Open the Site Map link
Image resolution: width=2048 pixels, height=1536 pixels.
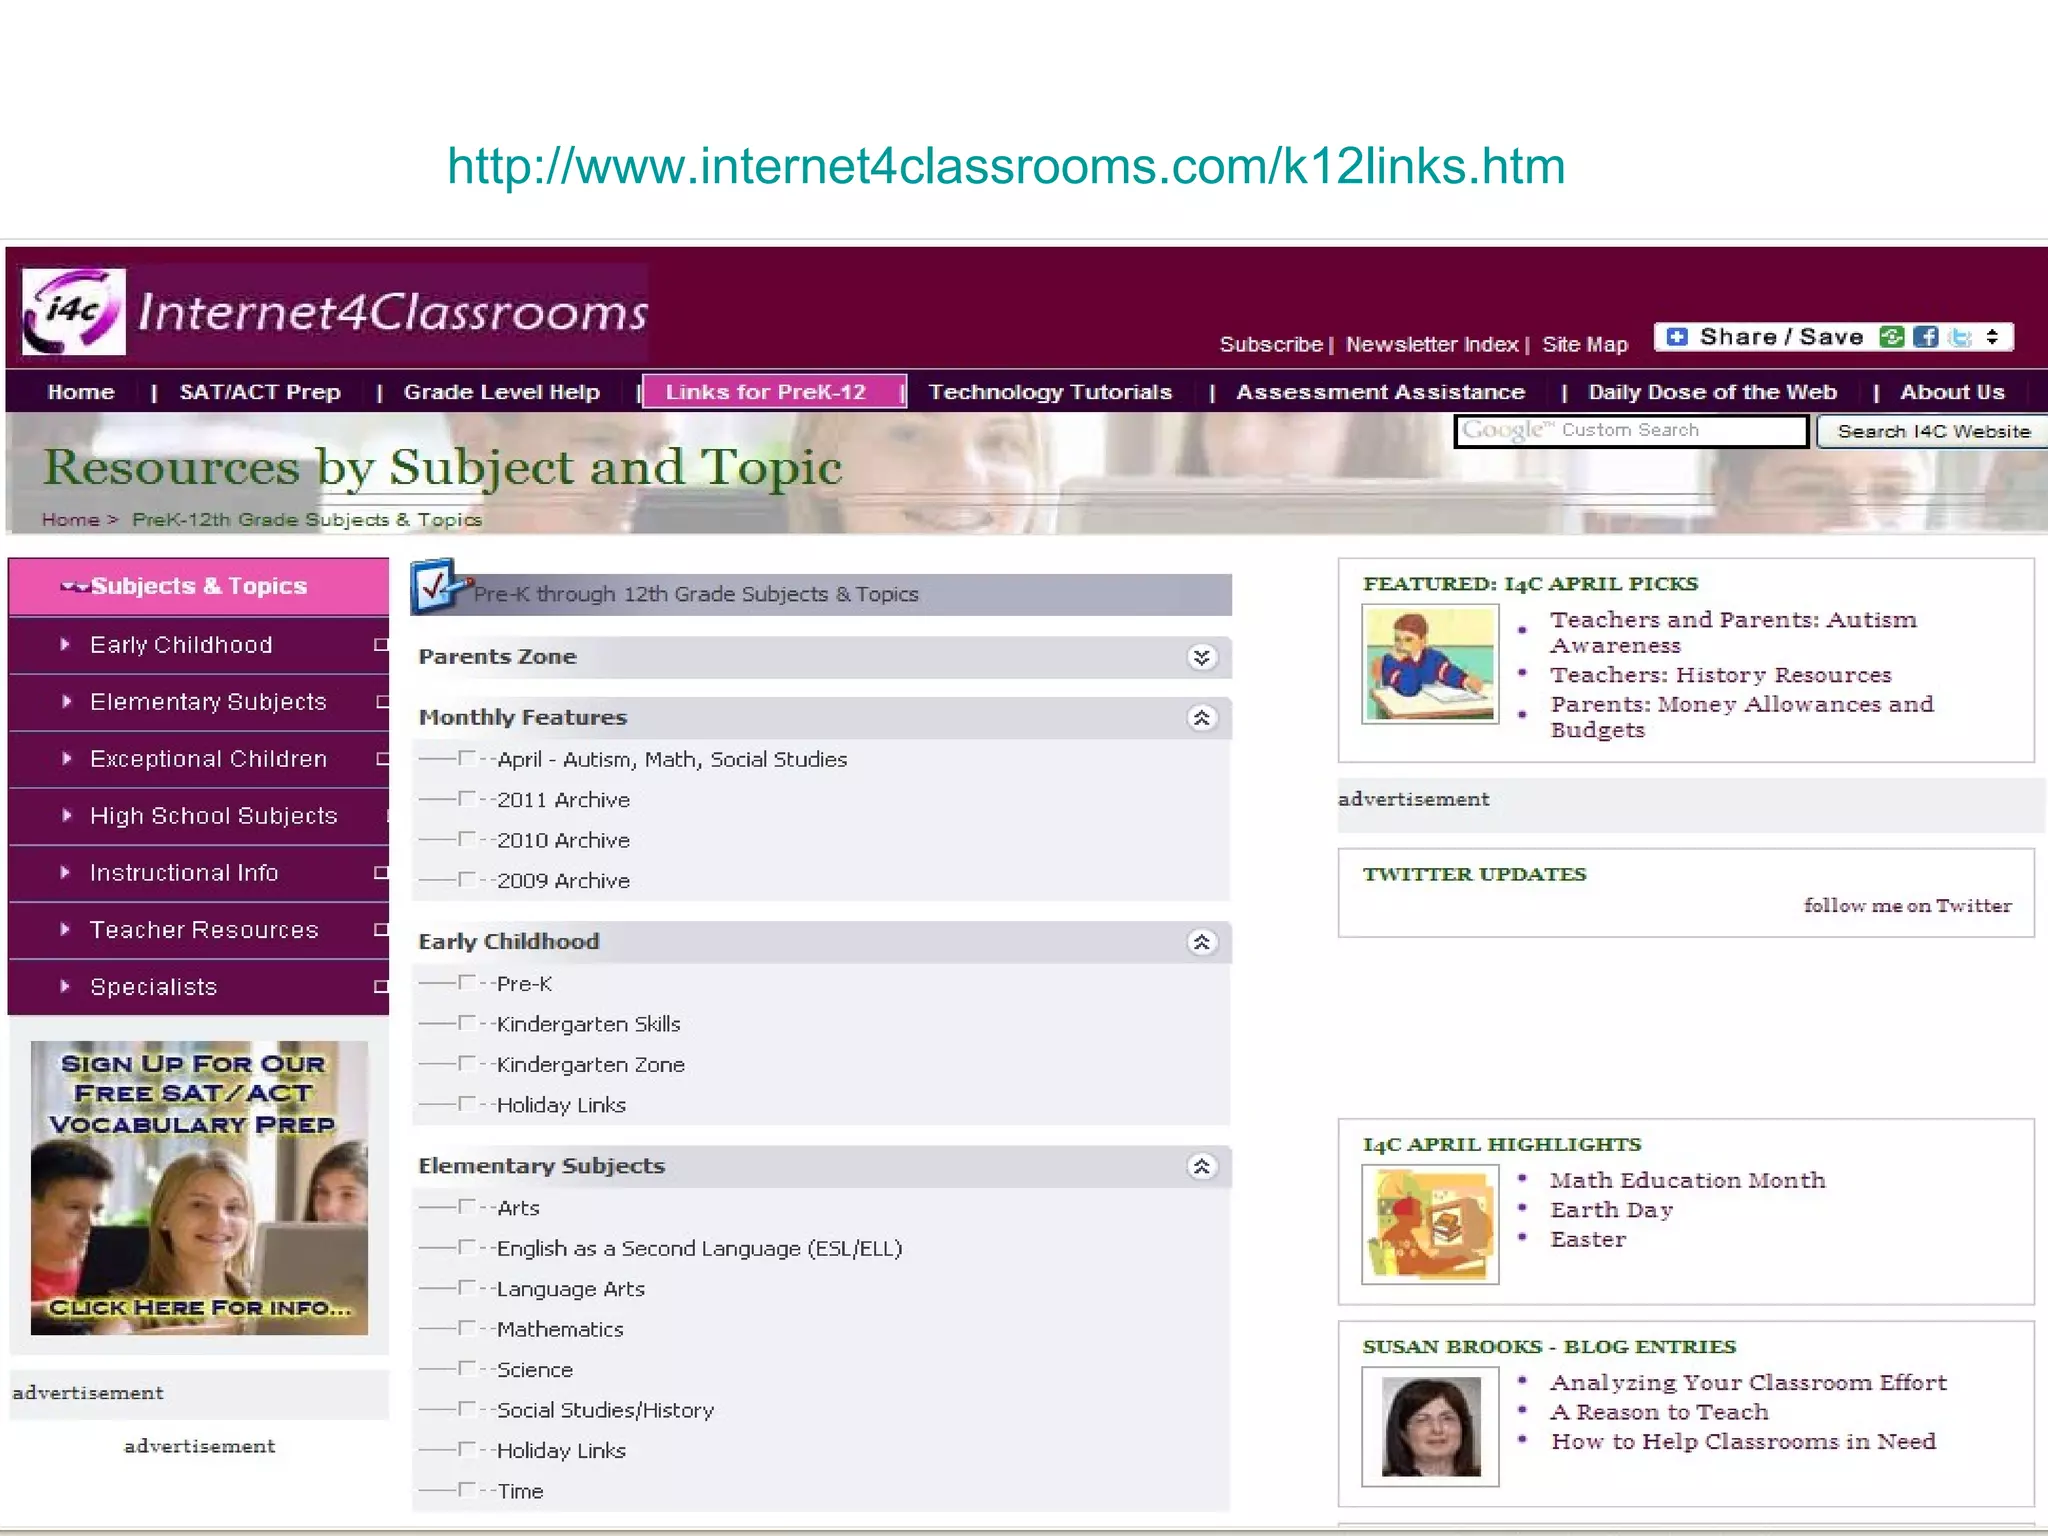1585,344
